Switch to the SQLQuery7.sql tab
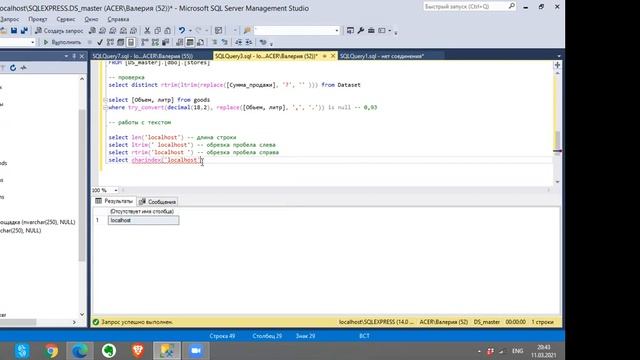The height and width of the screenshot is (360, 640). pos(142,56)
